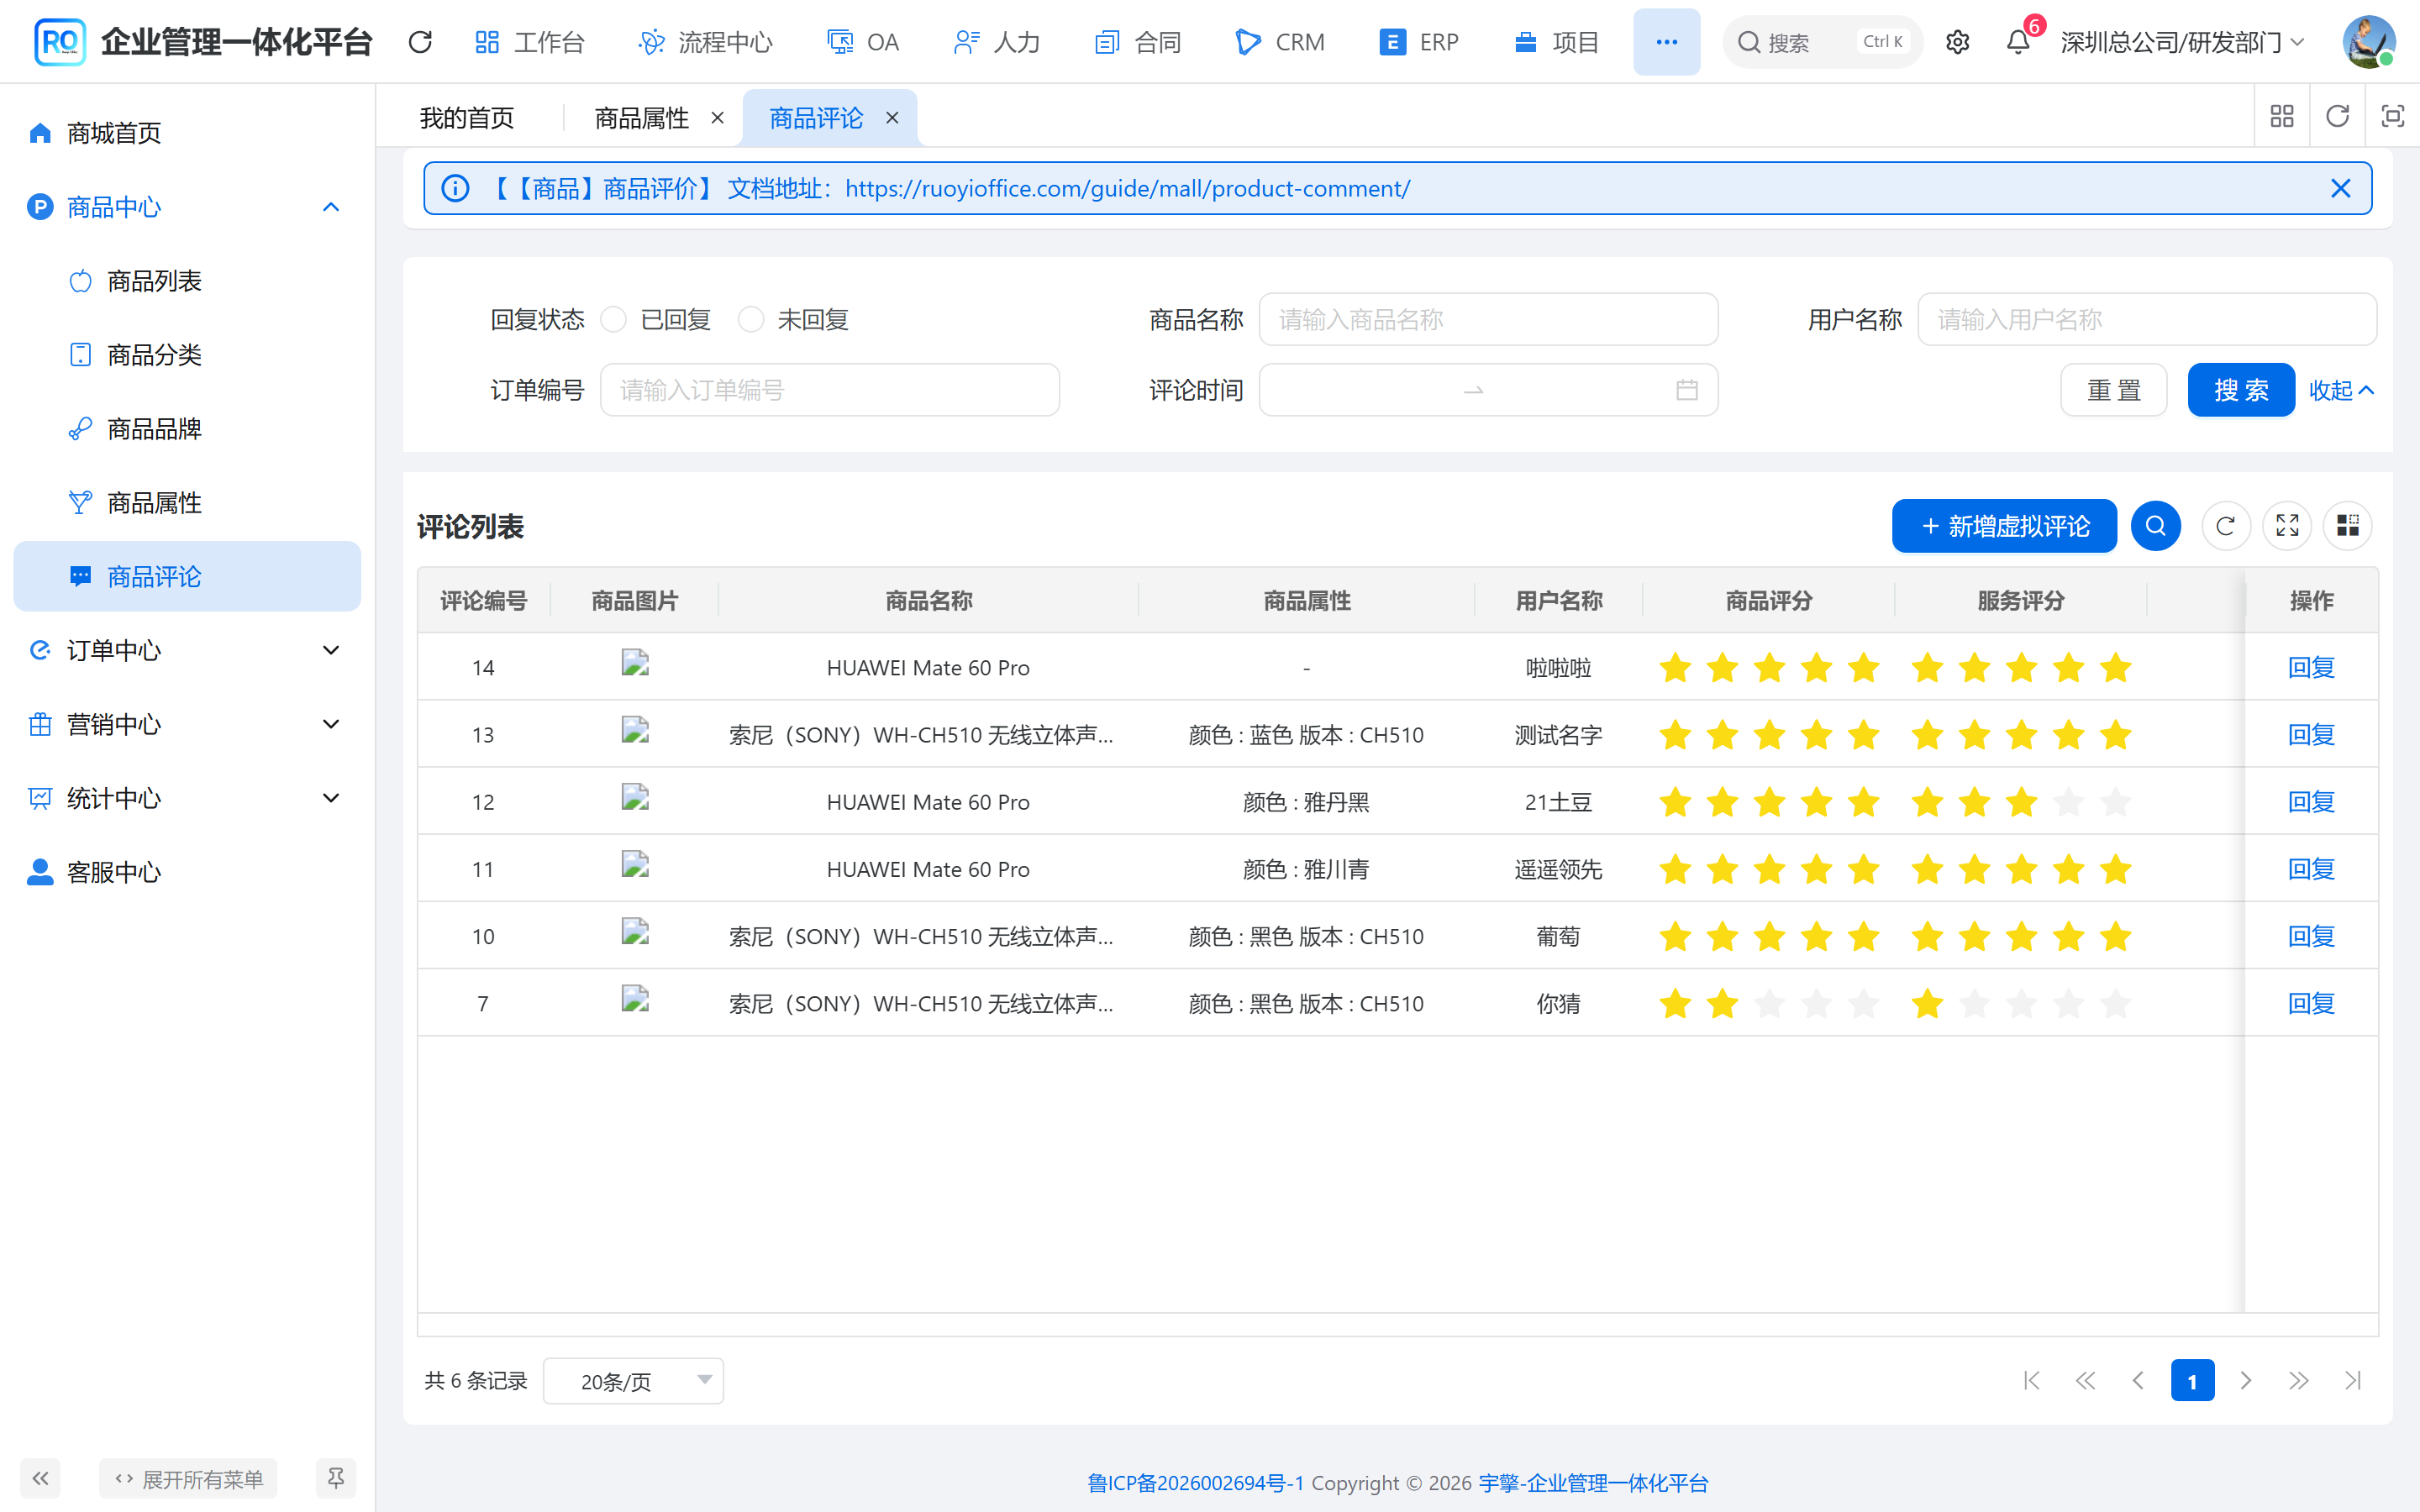This screenshot has height=1512, width=2420.
Task: Close the documentation info banner
Action: tap(2340, 188)
